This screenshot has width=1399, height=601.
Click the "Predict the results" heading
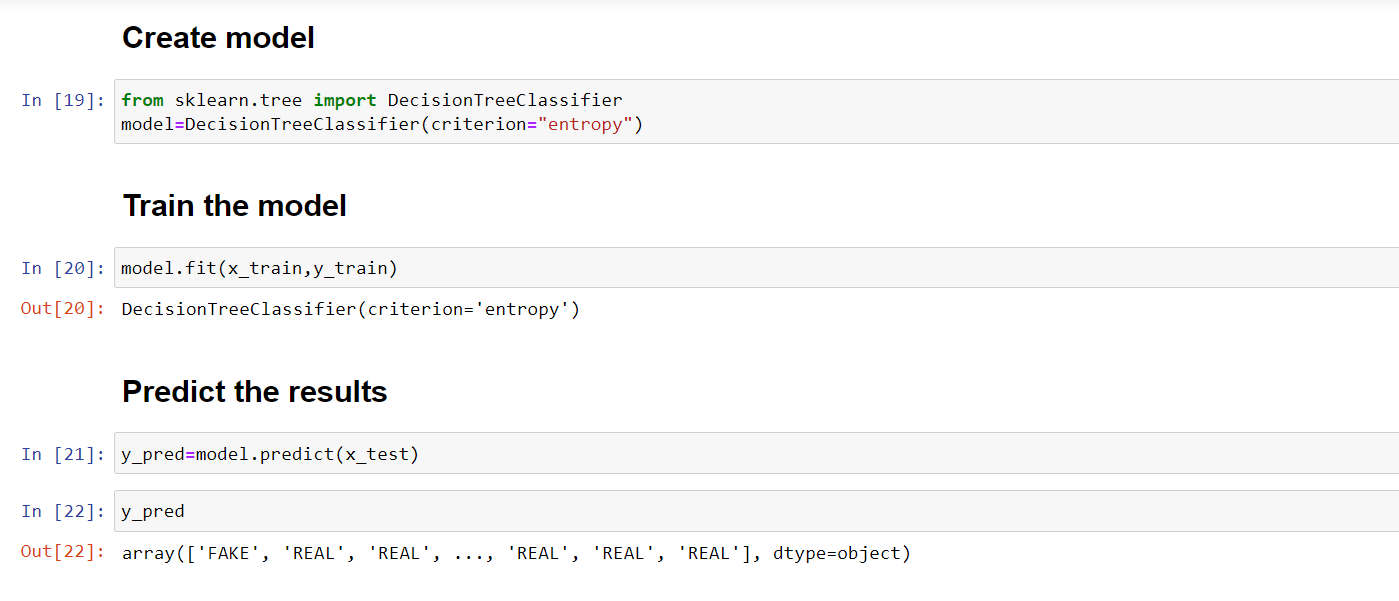click(254, 391)
